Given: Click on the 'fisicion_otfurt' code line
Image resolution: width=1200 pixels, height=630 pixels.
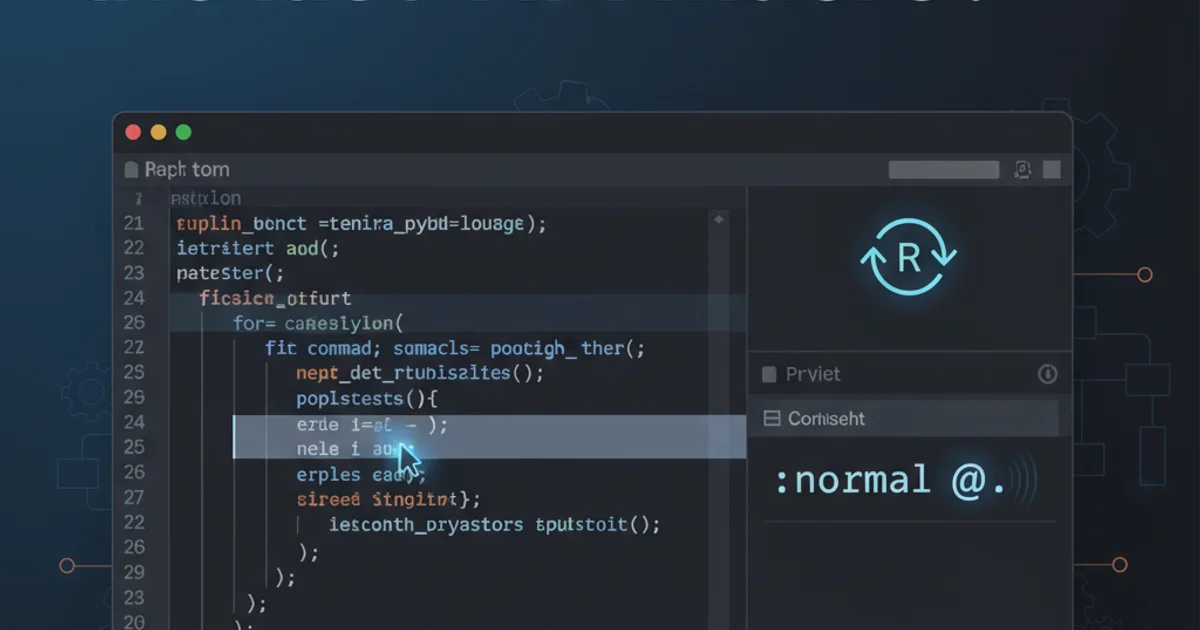Looking at the screenshot, I should tap(274, 298).
